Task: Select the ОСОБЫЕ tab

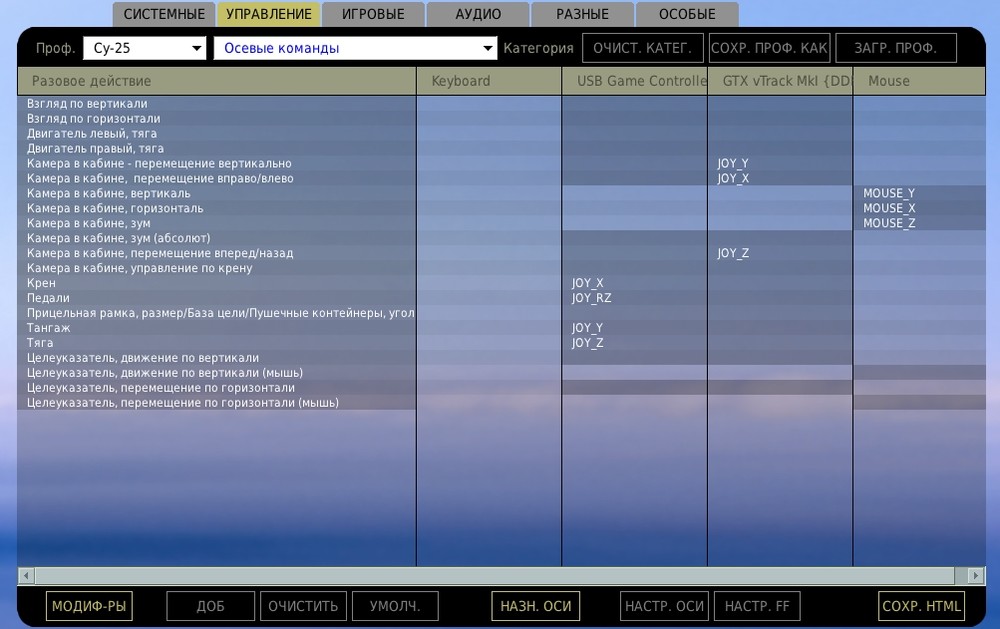Action: (688, 14)
